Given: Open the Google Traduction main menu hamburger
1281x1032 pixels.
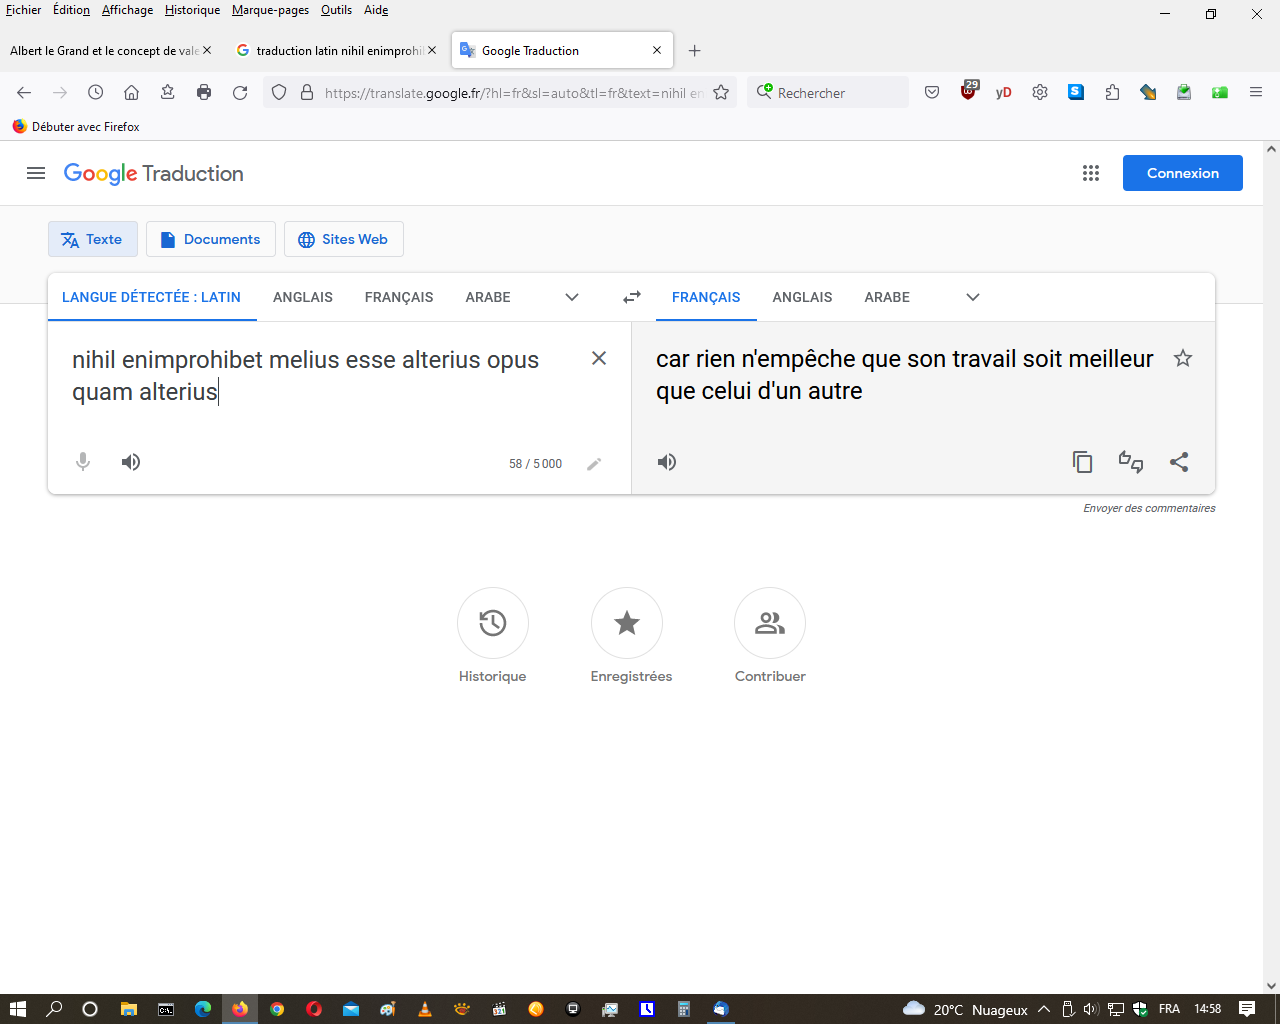Looking at the screenshot, I should pyautogui.click(x=36, y=173).
